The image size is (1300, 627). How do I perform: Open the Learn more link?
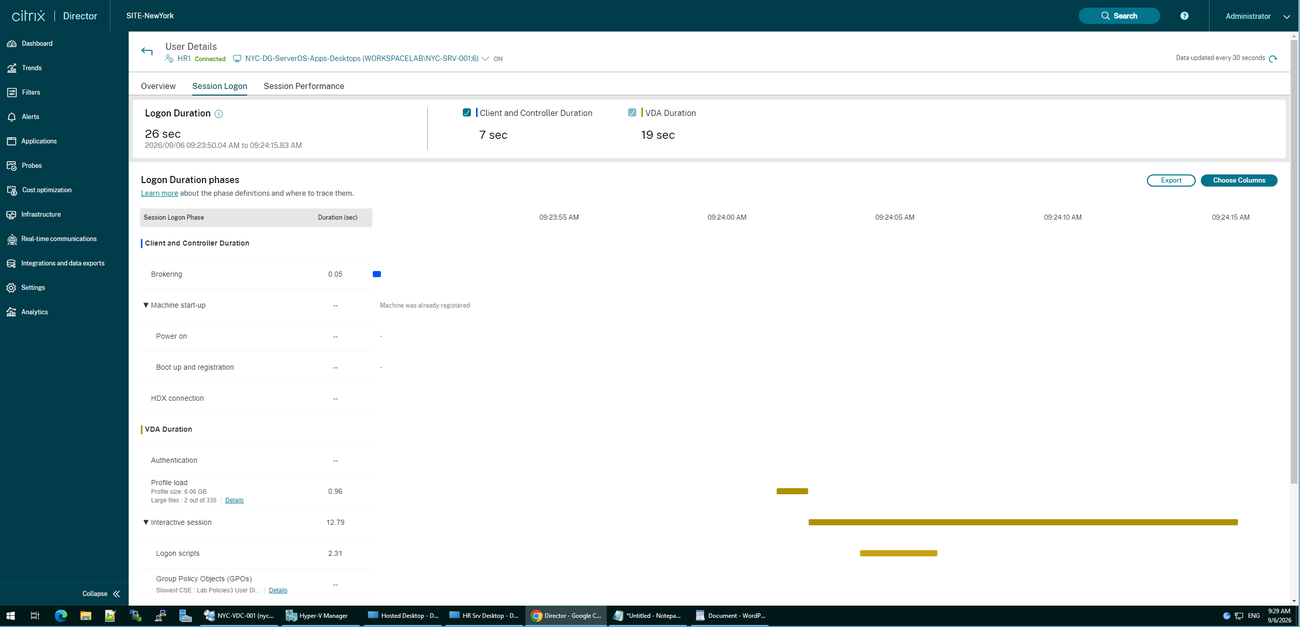tap(159, 193)
